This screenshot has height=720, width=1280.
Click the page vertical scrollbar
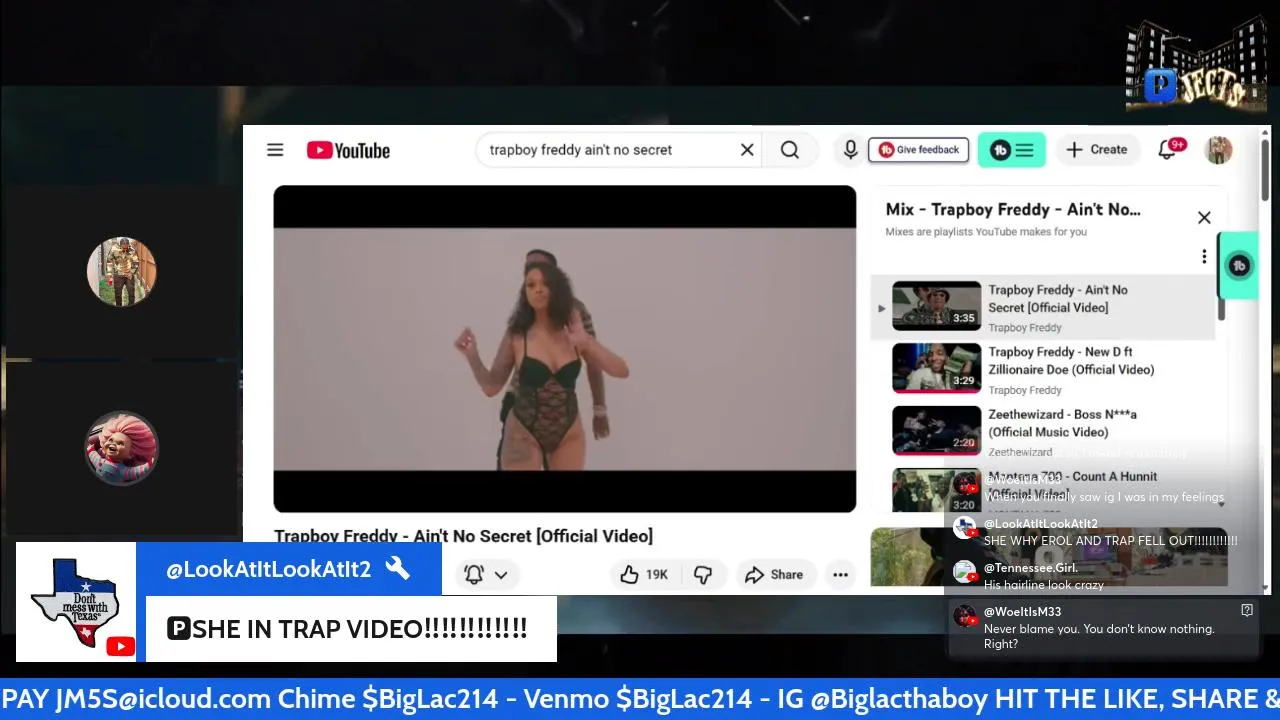click(1265, 170)
